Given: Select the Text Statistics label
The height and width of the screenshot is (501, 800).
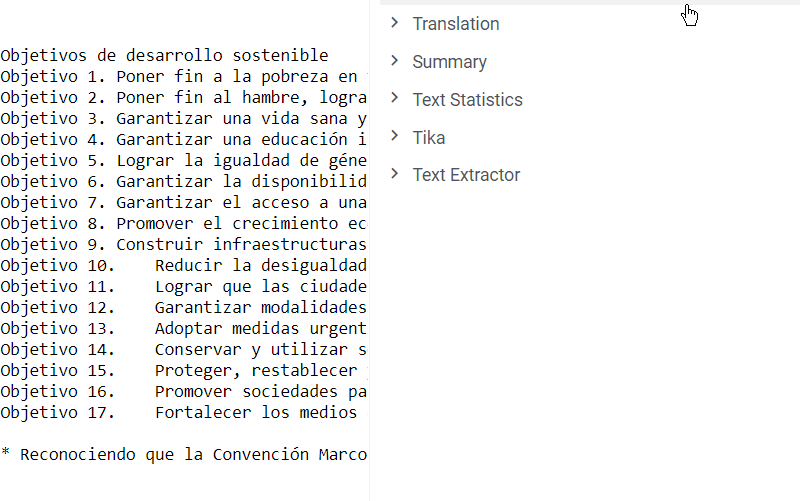Looking at the screenshot, I should 467,100.
